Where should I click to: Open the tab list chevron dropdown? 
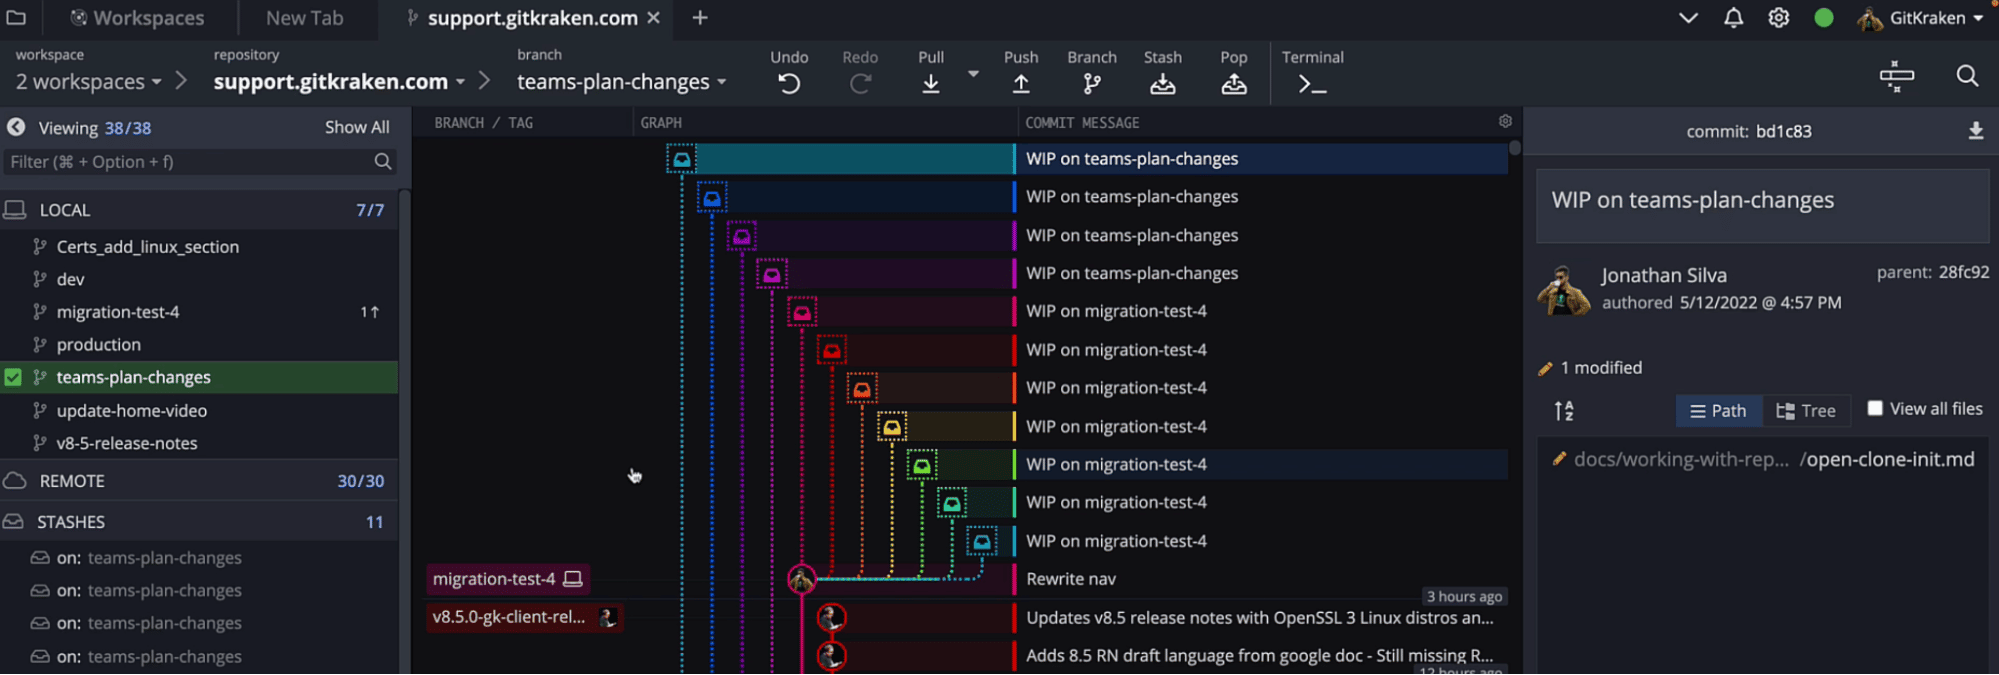coord(1688,18)
